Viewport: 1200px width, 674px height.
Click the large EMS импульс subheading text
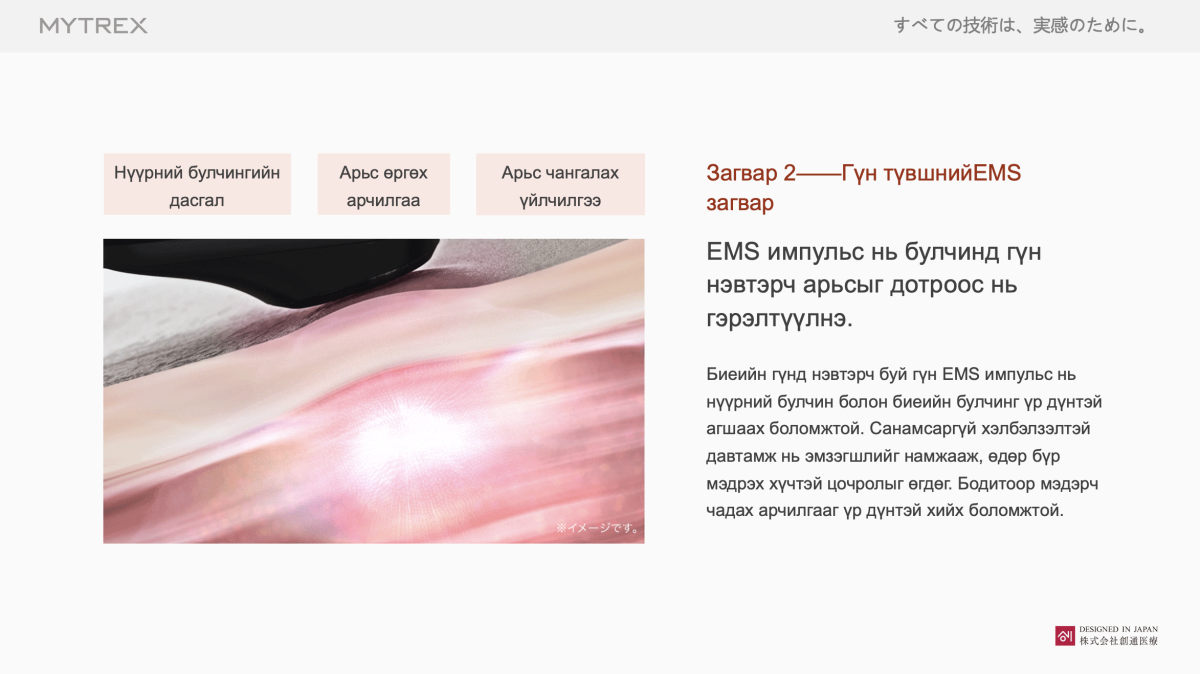873,285
